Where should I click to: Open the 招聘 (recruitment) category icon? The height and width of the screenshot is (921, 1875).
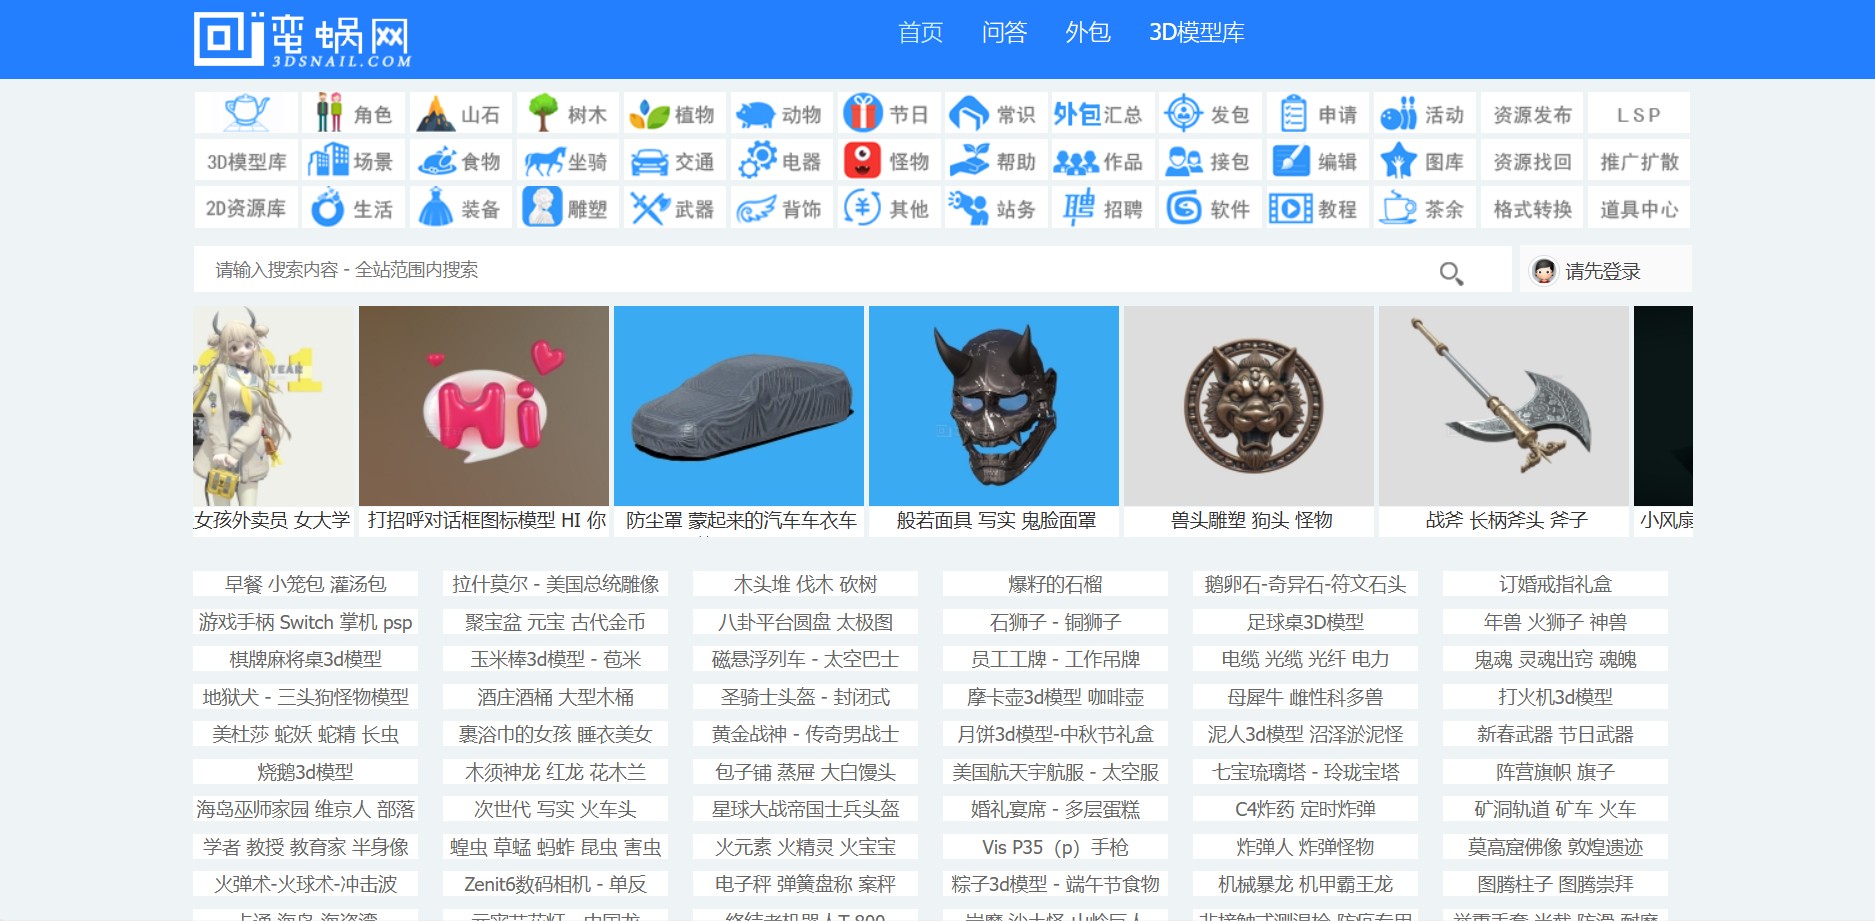tap(1102, 208)
